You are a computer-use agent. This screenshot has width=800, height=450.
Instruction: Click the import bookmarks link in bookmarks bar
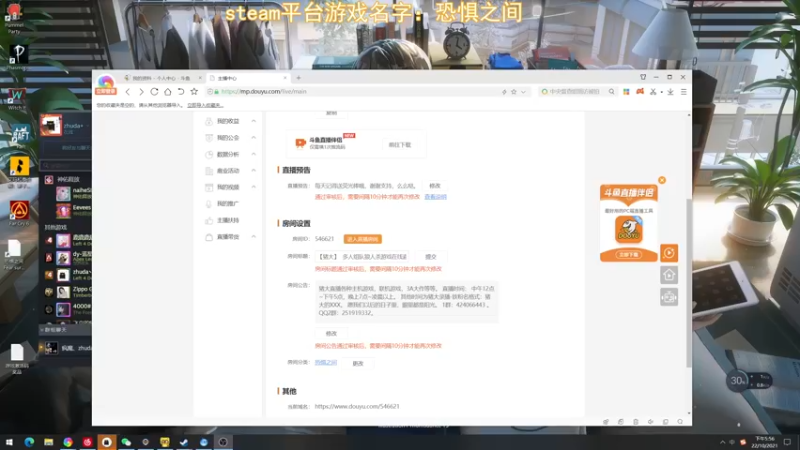click(205, 105)
